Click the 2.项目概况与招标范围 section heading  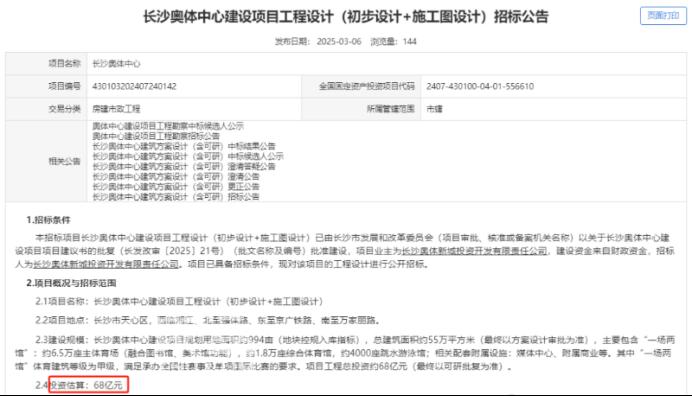tap(71, 283)
